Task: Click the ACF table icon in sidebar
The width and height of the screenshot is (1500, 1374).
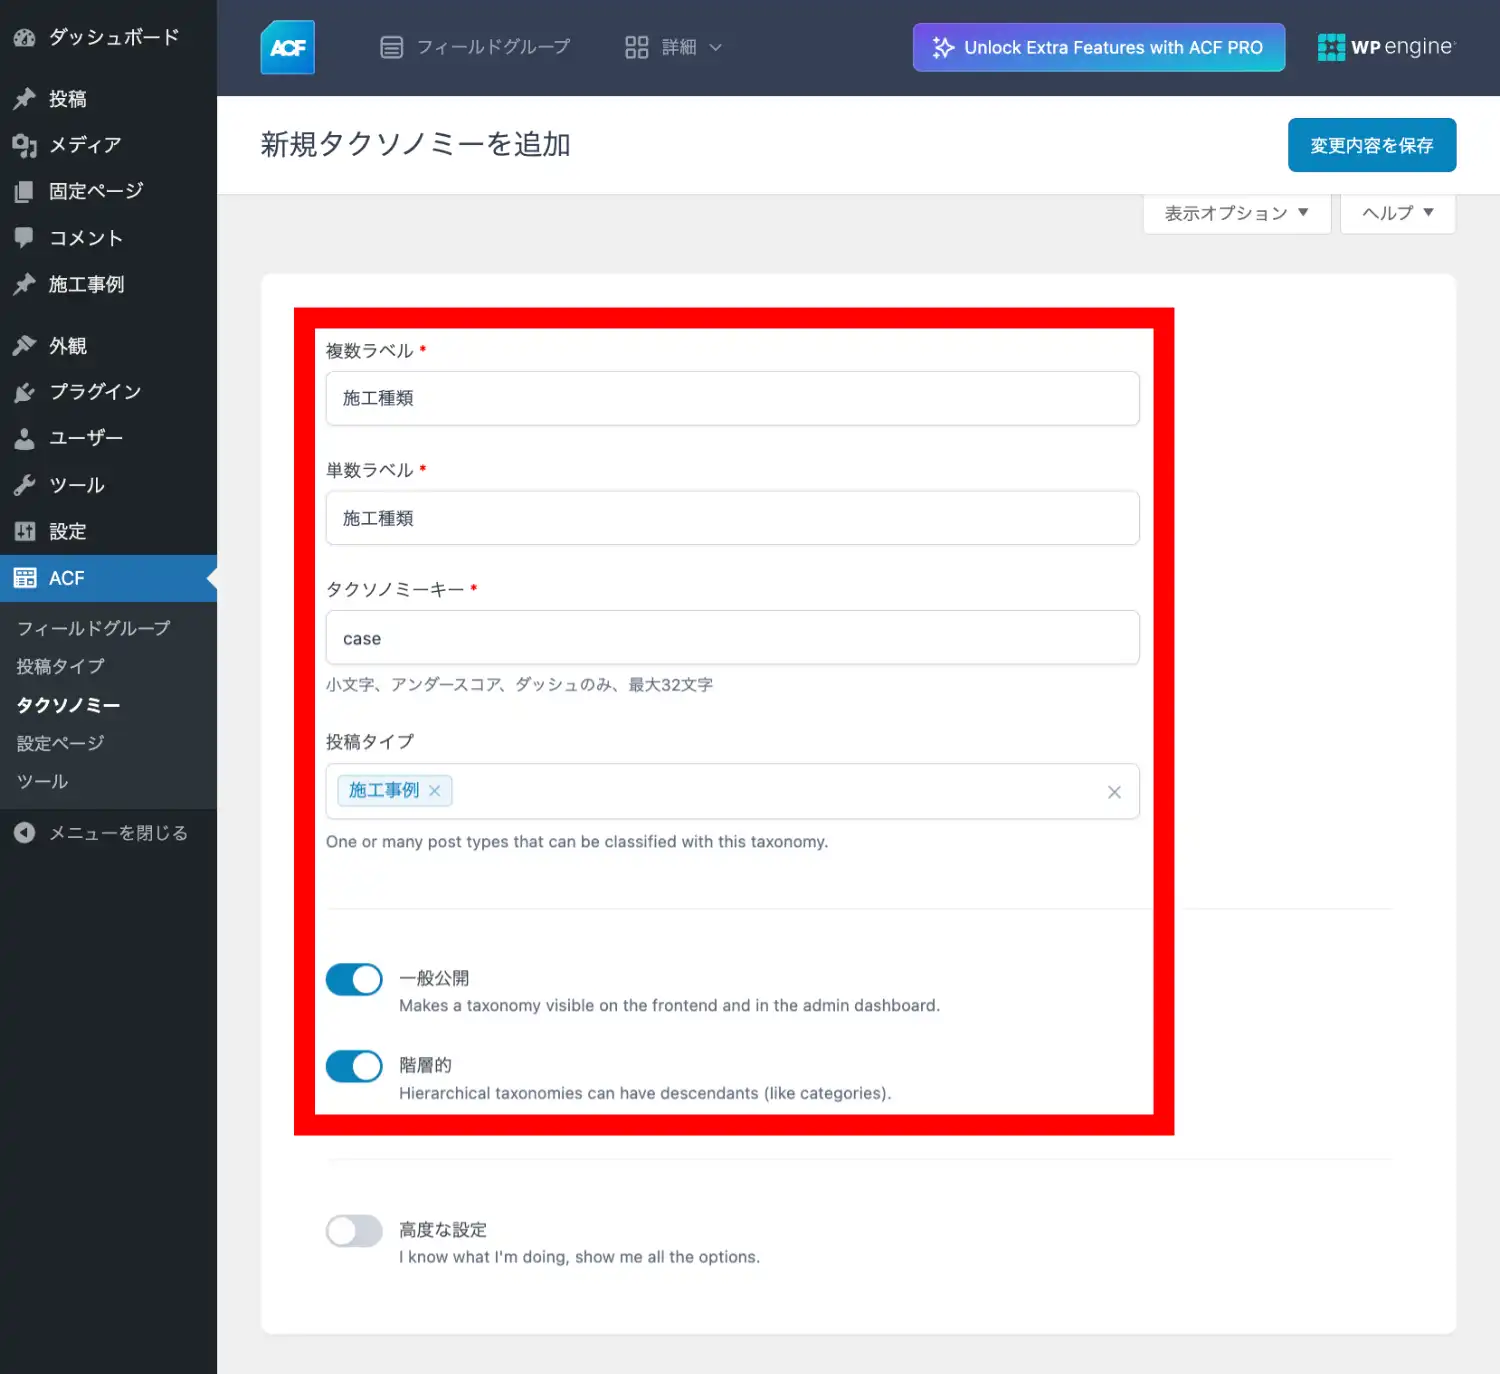Action: coord(25,578)
